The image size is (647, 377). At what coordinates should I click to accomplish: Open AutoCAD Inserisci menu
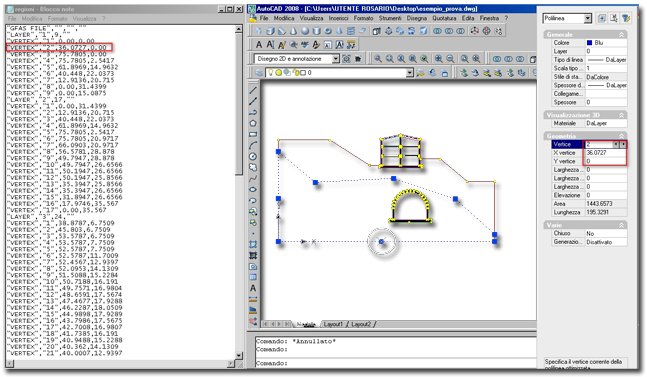pos(338,19)
